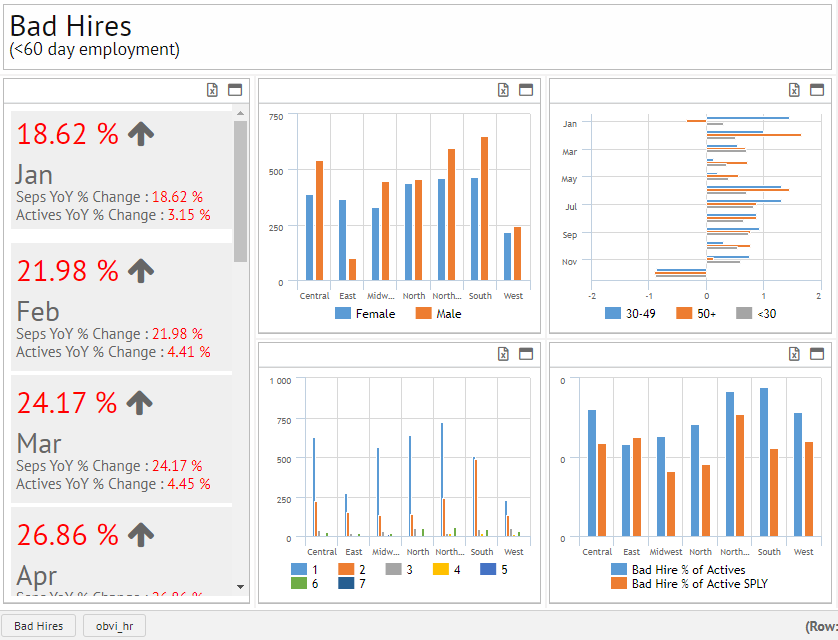The width and height of the screenshot is (838, 640).
Task: Maximize the age group chart panel
Action: [817, 90]
